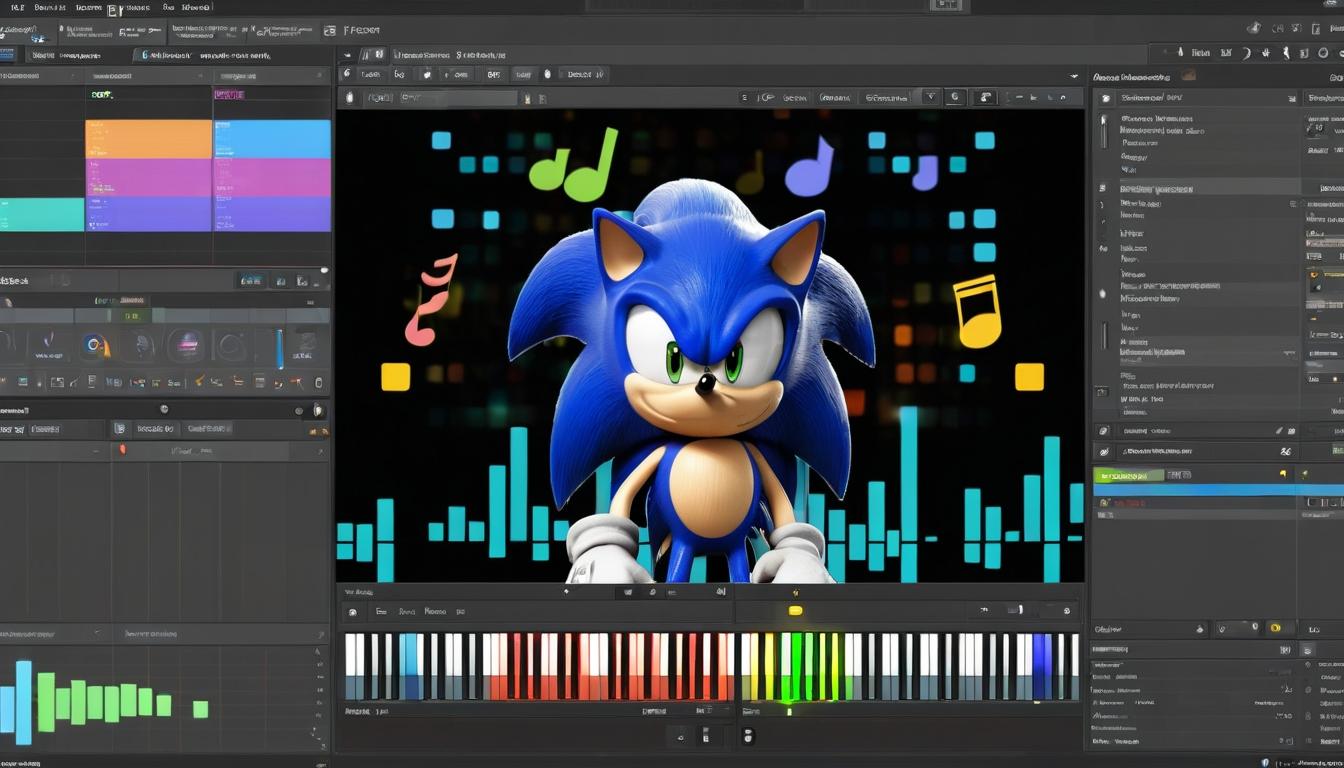
Task: Select the yellow circle indicator near the bottom toolbar
Action: (x=794, y=608)
